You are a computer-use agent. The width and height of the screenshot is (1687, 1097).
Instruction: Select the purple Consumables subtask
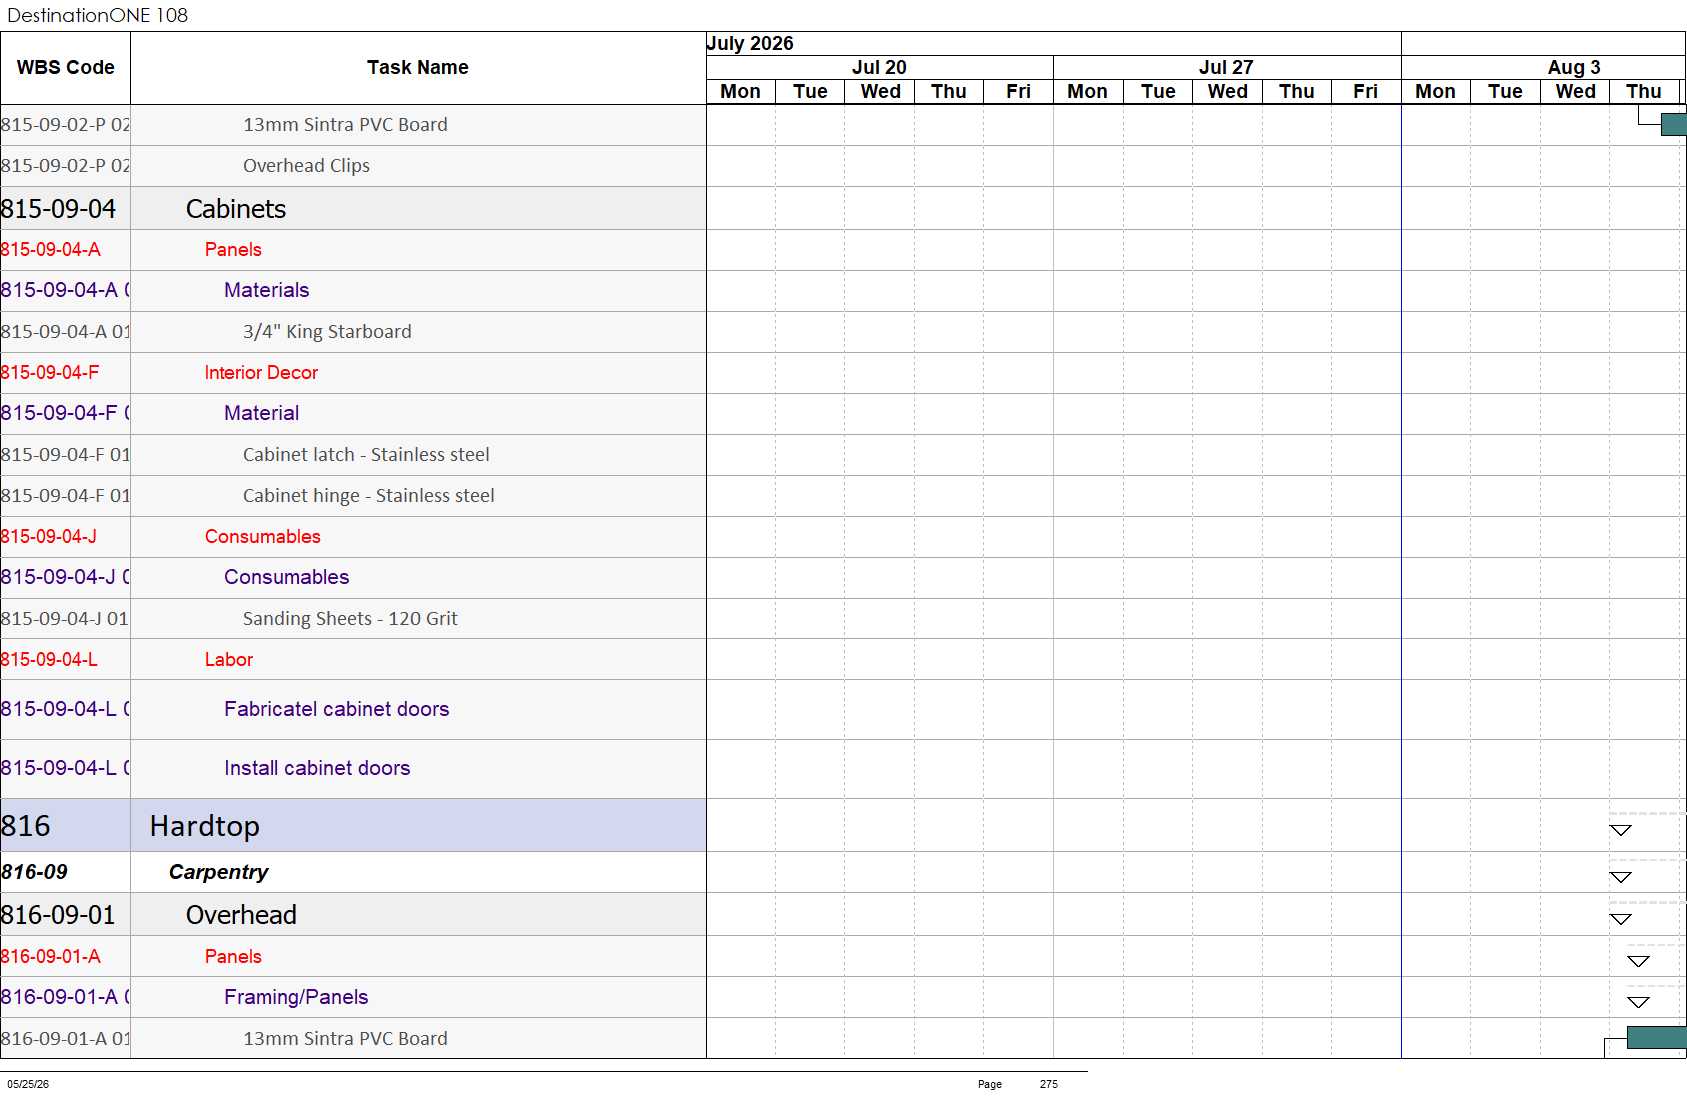click(x=286, y=577)
